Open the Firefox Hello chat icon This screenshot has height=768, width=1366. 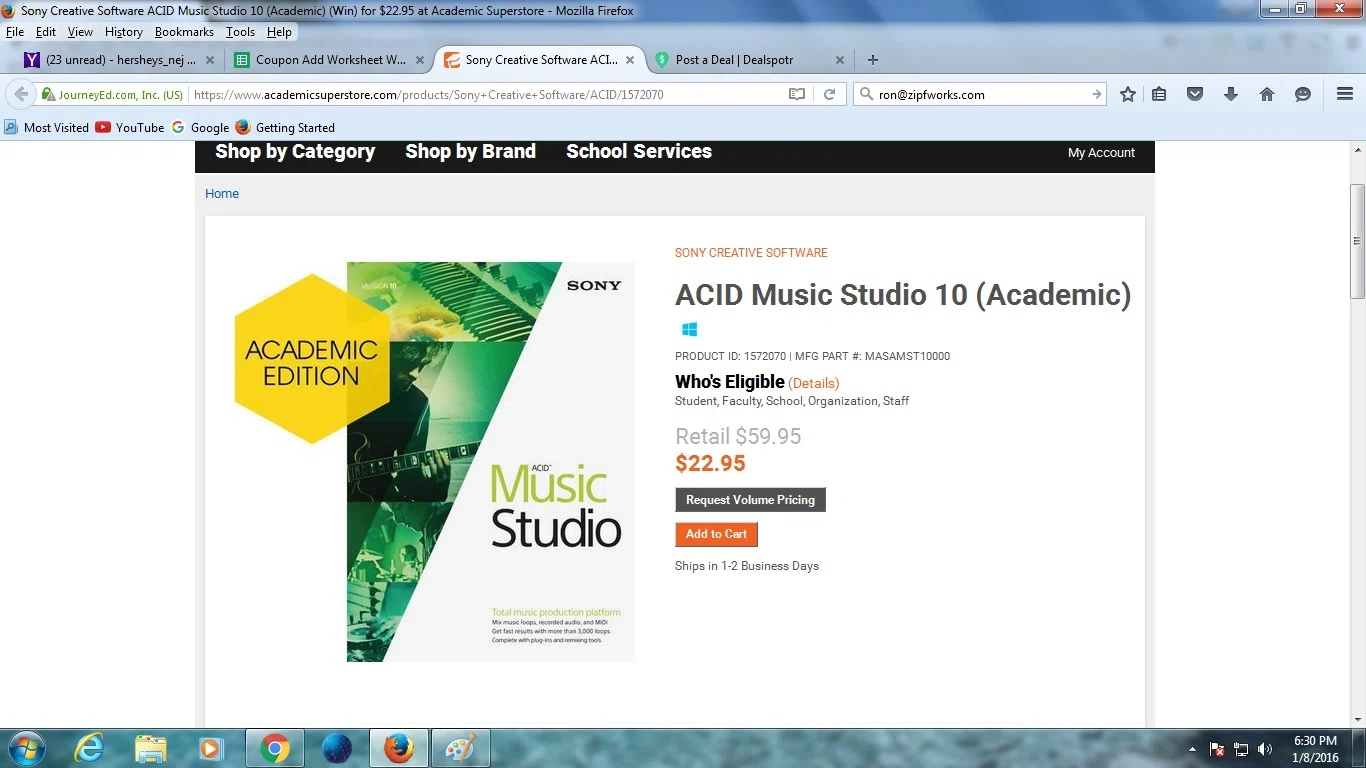[x=1303, y=94]
